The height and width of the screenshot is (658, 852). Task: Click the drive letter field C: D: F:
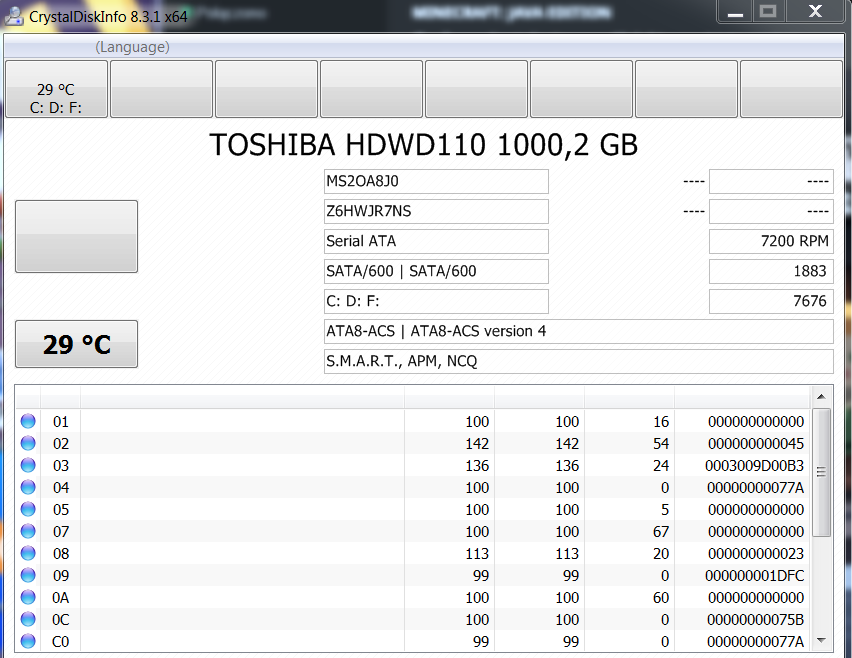pyautogui.click(x=436, y=301)
